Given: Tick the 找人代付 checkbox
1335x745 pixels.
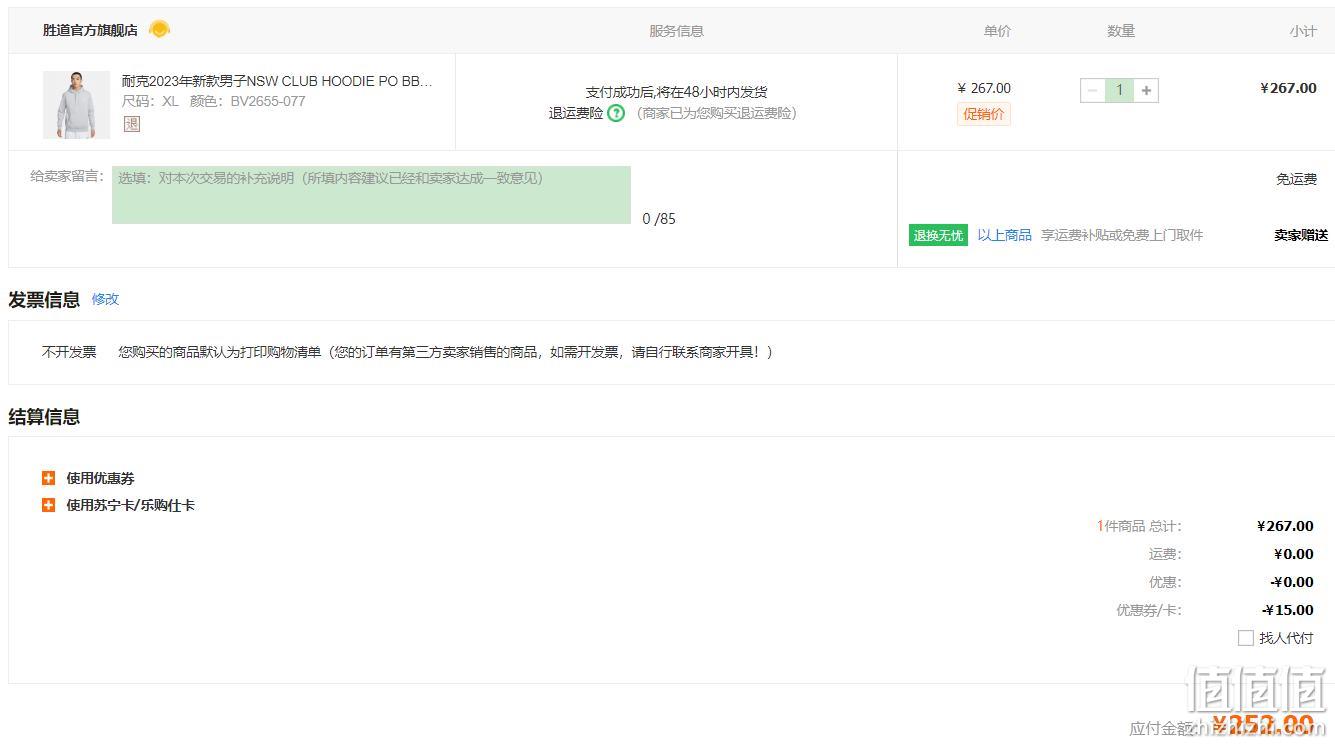Looking at the screenshot, I should tap(1246, 638).
